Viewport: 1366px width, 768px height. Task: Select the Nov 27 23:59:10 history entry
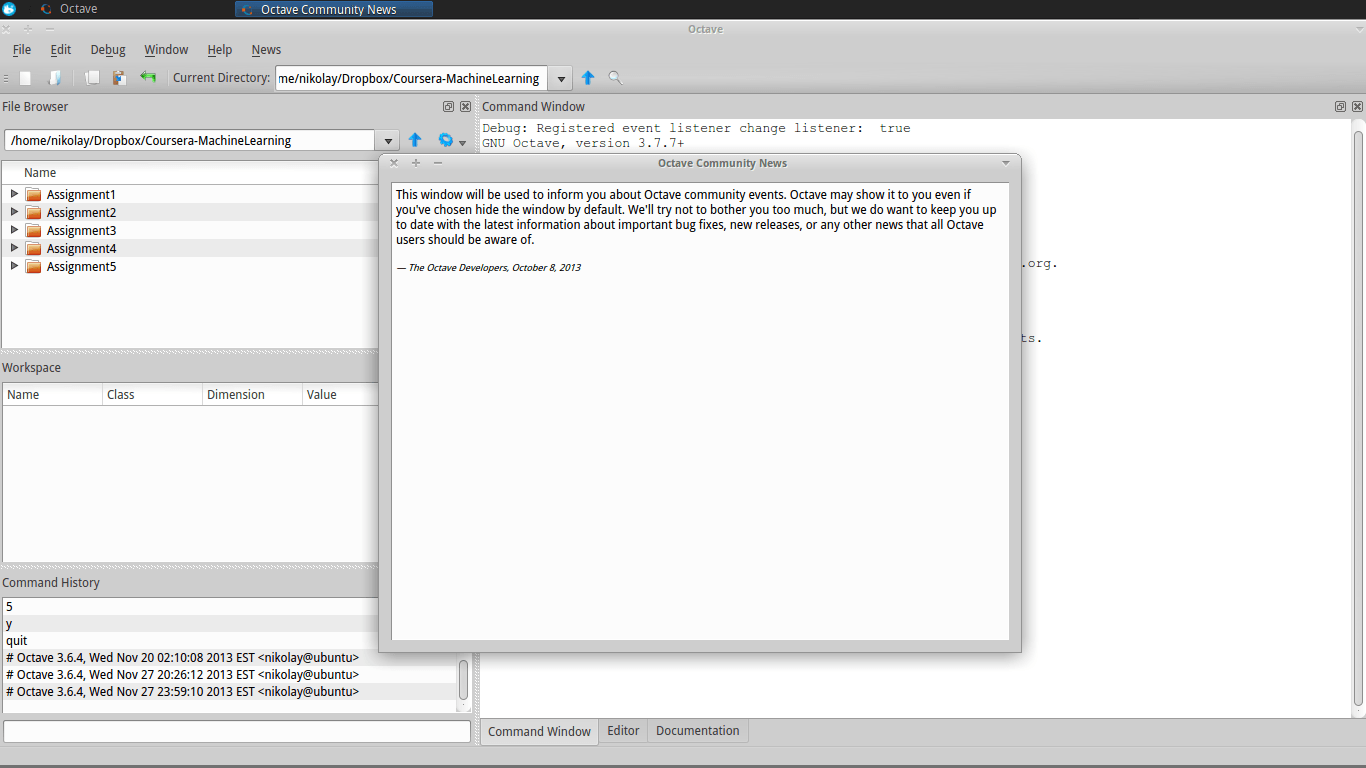pyautogui.click(x=229, y=692)
